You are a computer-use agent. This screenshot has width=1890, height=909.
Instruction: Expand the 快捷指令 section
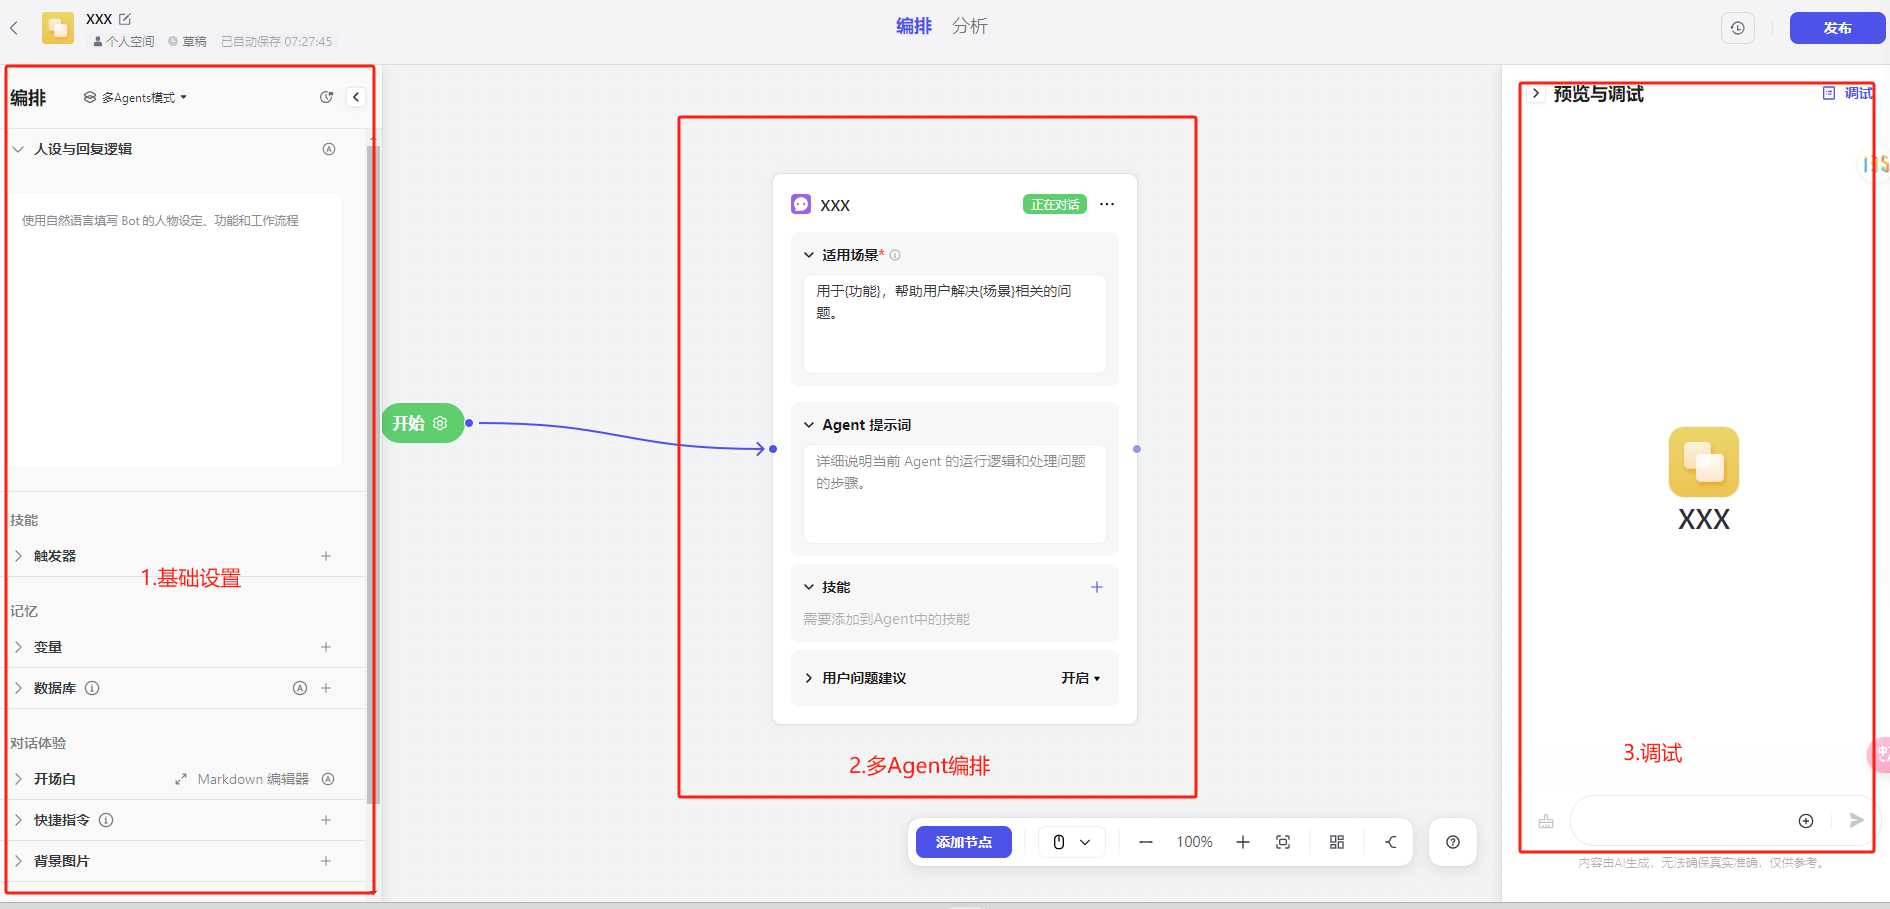pos(18,820)
